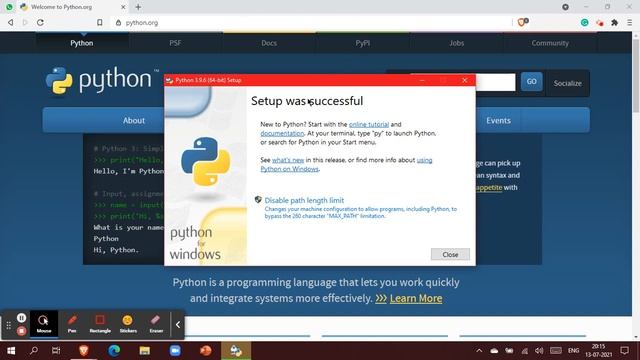This screenshot has width=640, height=360.
Task: Open the notification center icon
Action: (624, 351)
